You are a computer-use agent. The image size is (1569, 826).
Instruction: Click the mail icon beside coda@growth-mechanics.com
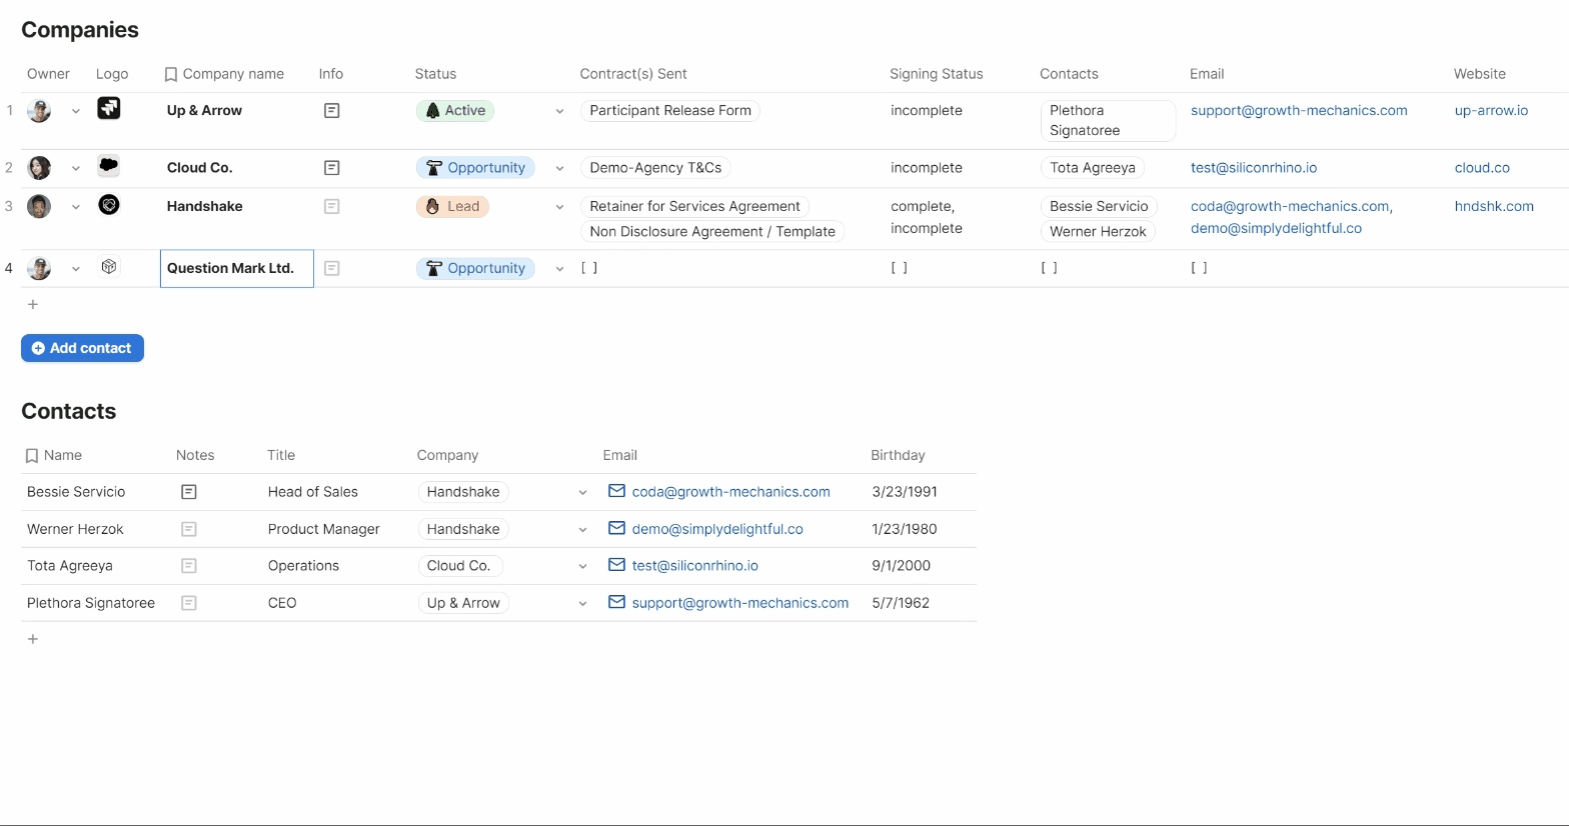(x=617, y=491)
